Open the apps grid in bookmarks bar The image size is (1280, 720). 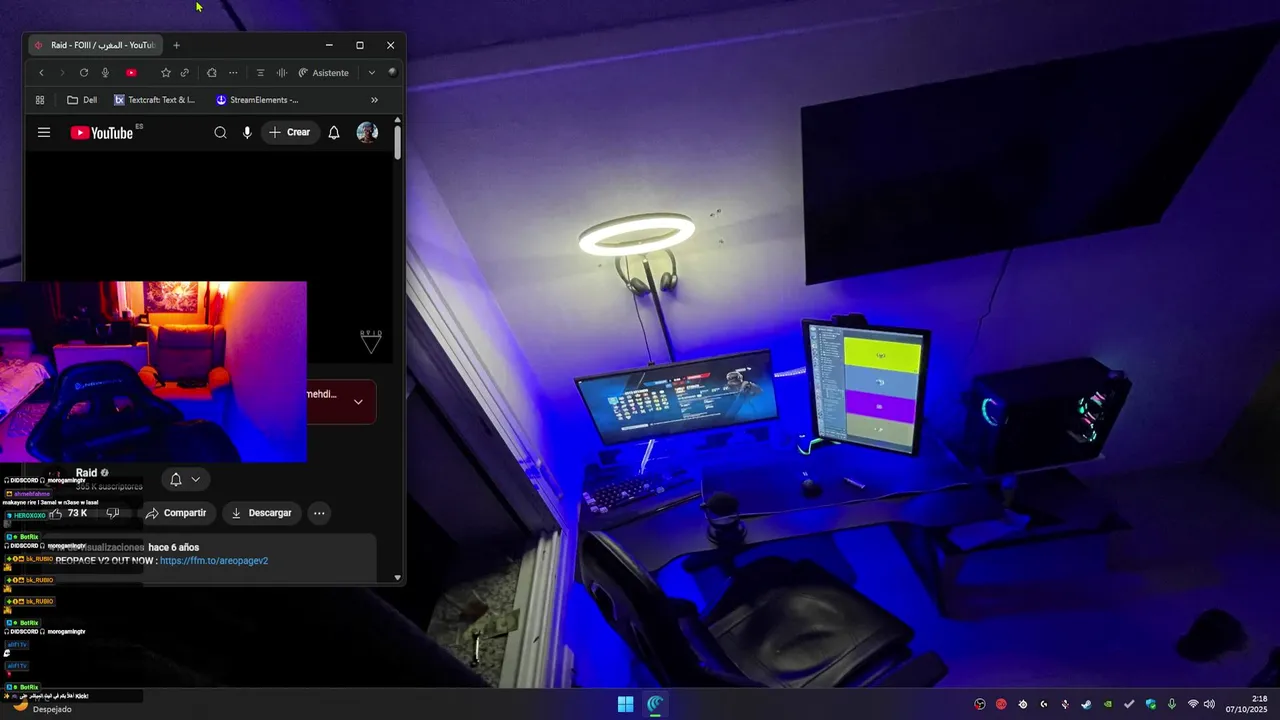[40, 100]
